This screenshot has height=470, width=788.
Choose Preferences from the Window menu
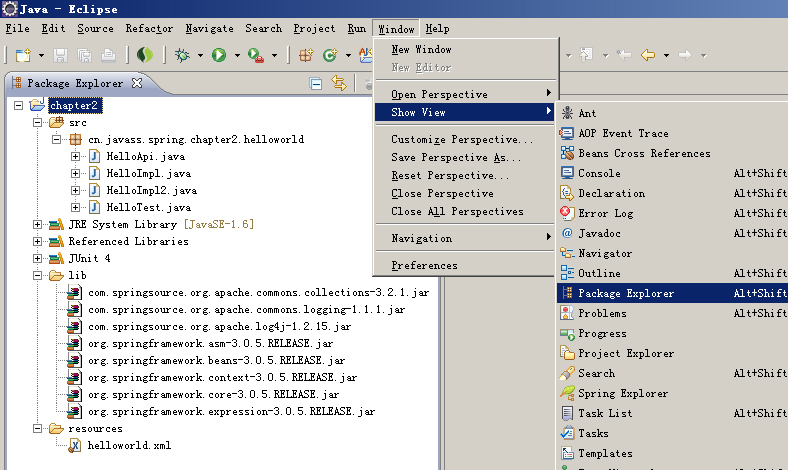[x=424, y=265]
